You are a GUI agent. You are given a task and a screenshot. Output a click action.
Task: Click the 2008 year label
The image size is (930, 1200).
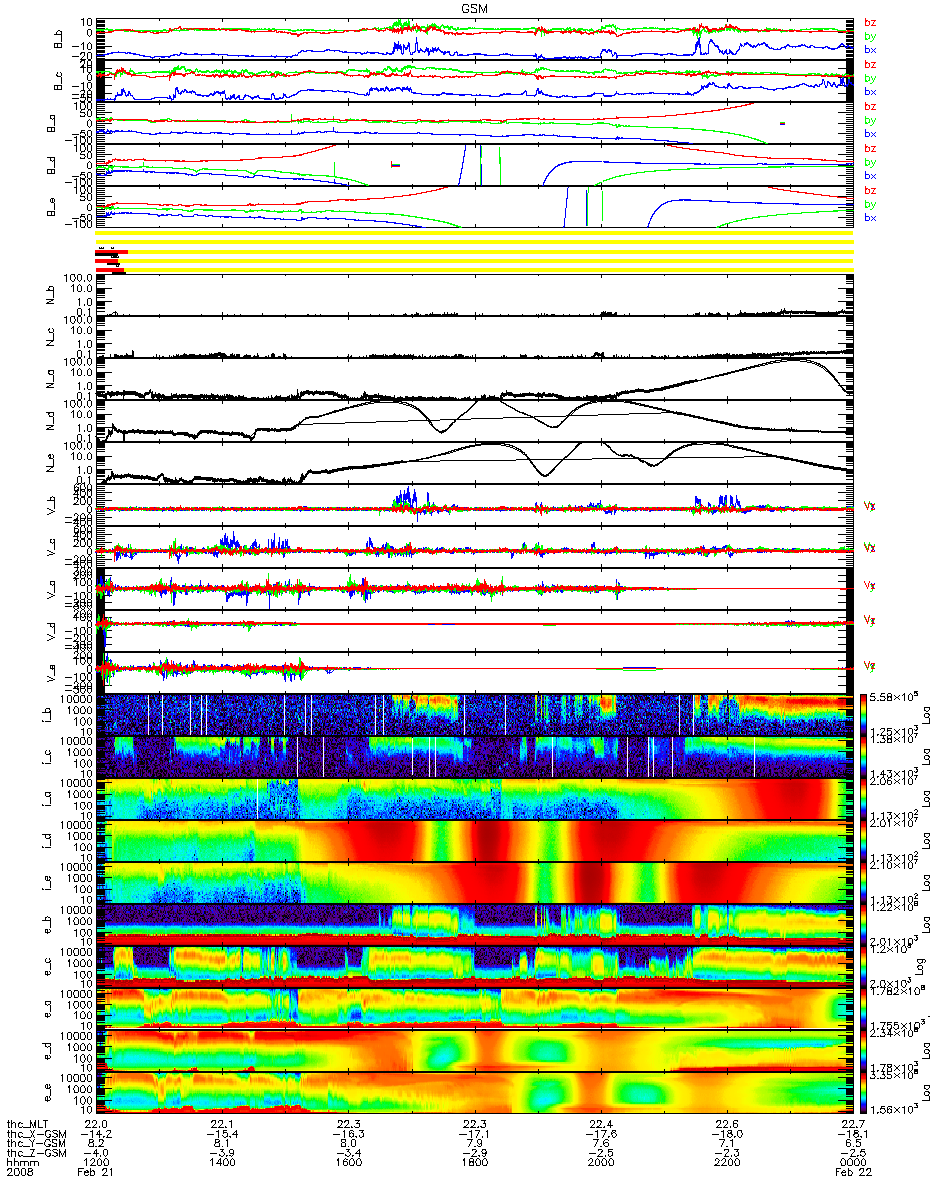[19, 1174]
